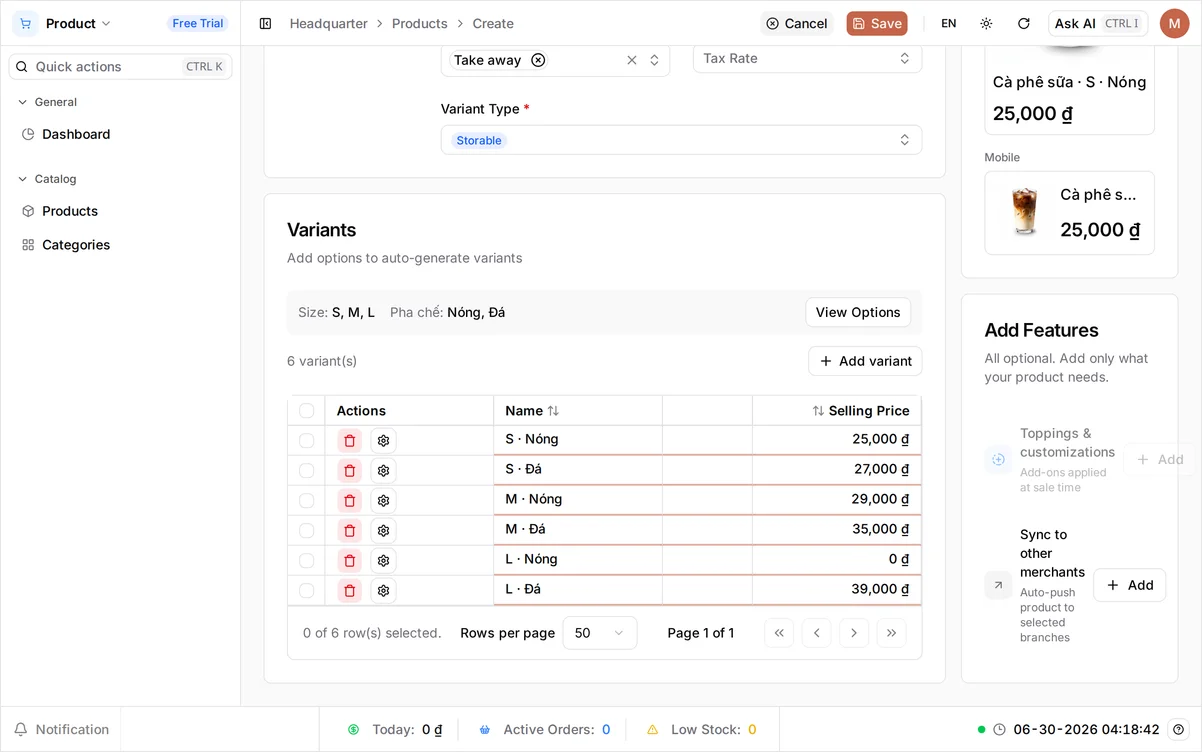Viewport: 1202px width, 752px height.
Task: Click the Low Stock status entry
Action: coord(702,730)
